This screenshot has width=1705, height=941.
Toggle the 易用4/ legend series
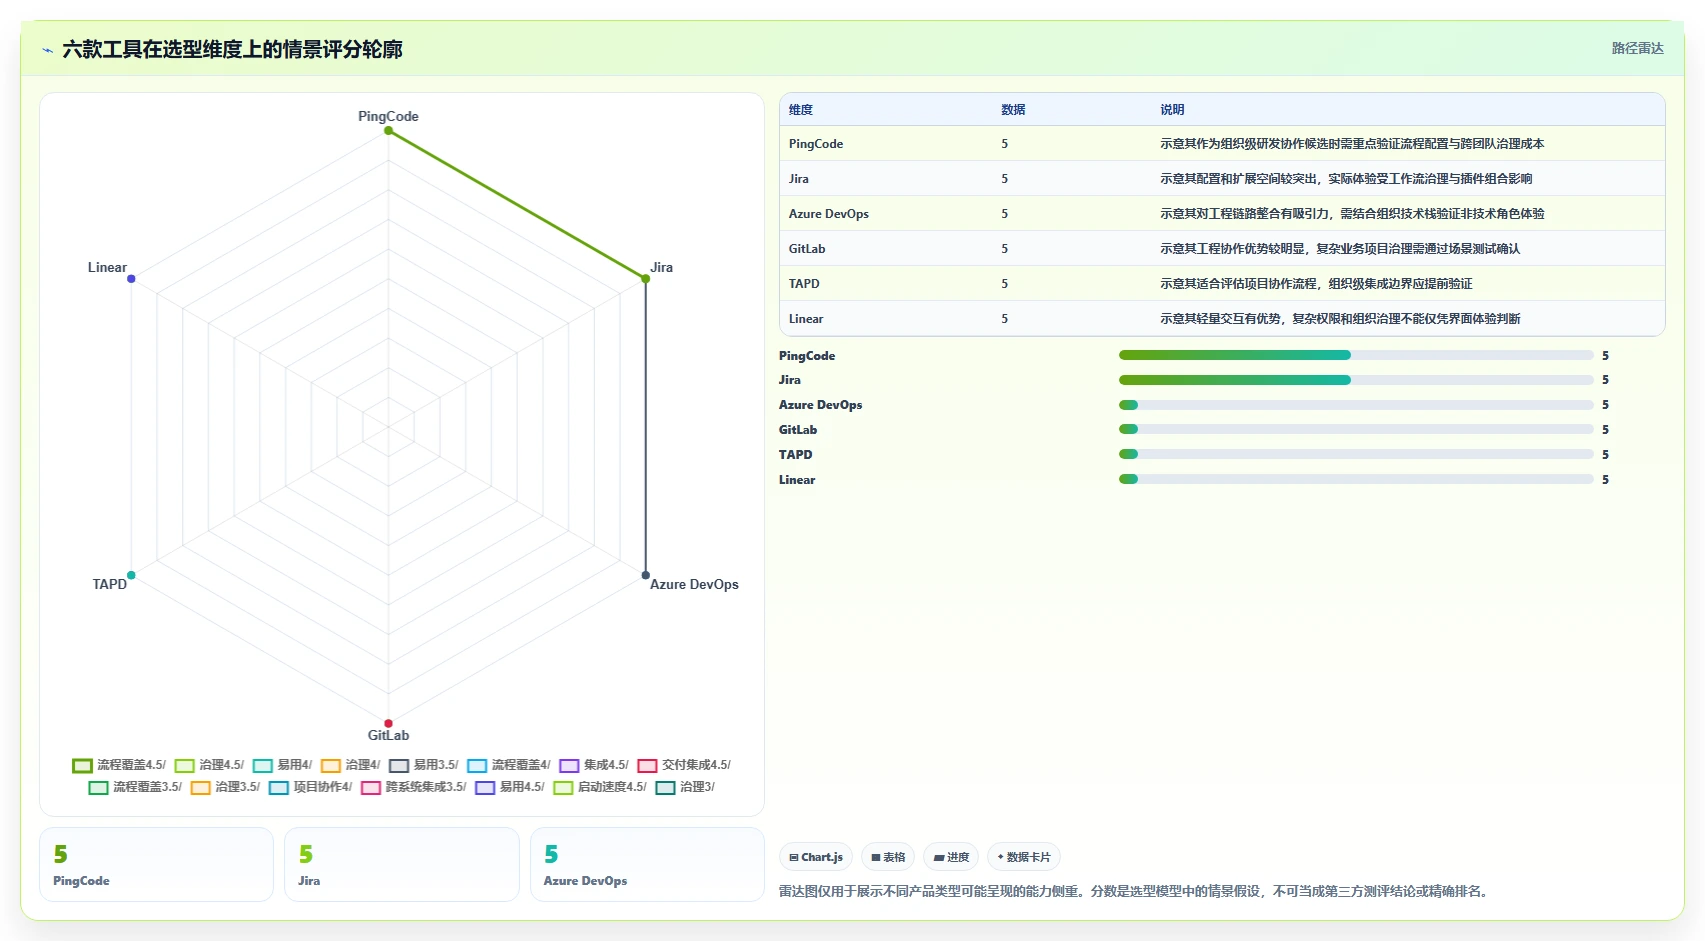[x=282, y=765]
